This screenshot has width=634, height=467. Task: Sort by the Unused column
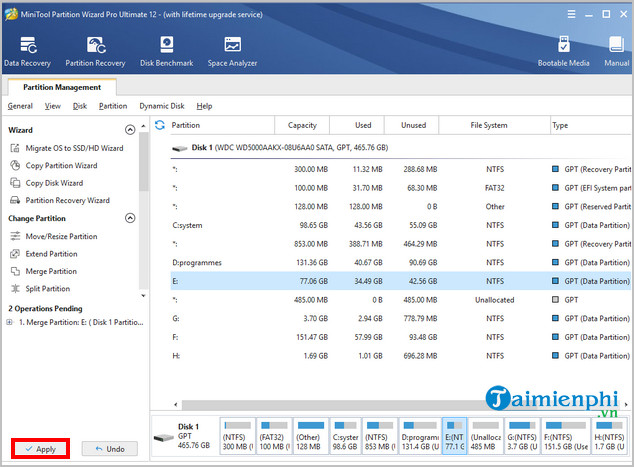click(x=413, y=125)
